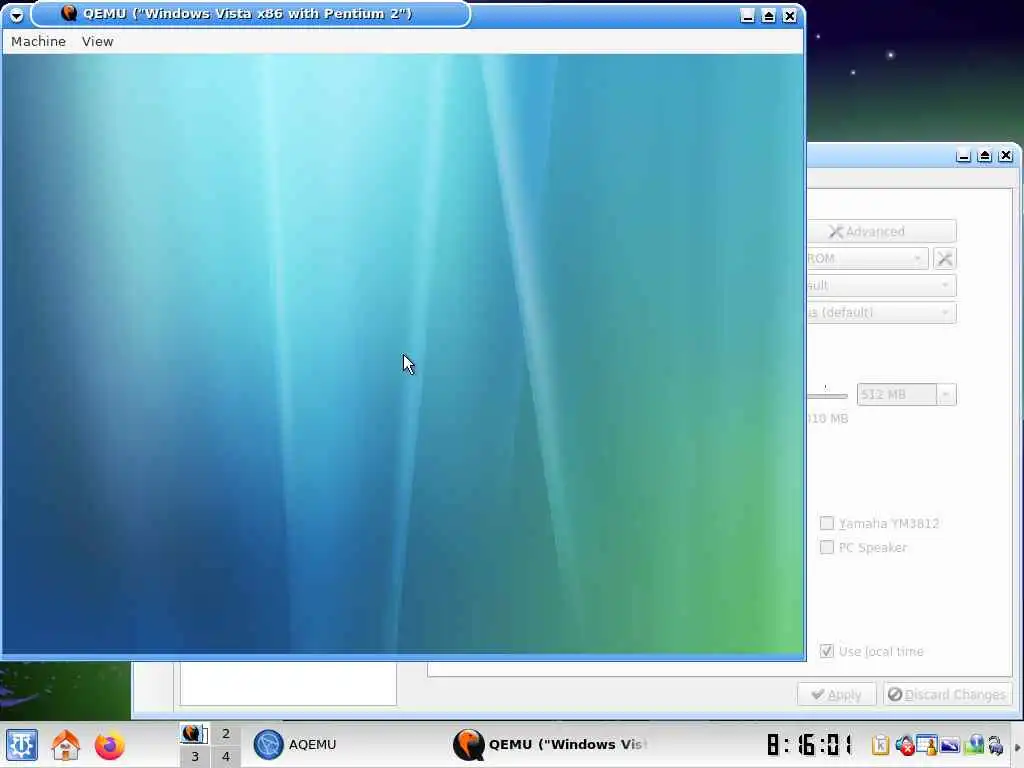Enable the Yamaha YM3812 checkbox

pos(827,523)
